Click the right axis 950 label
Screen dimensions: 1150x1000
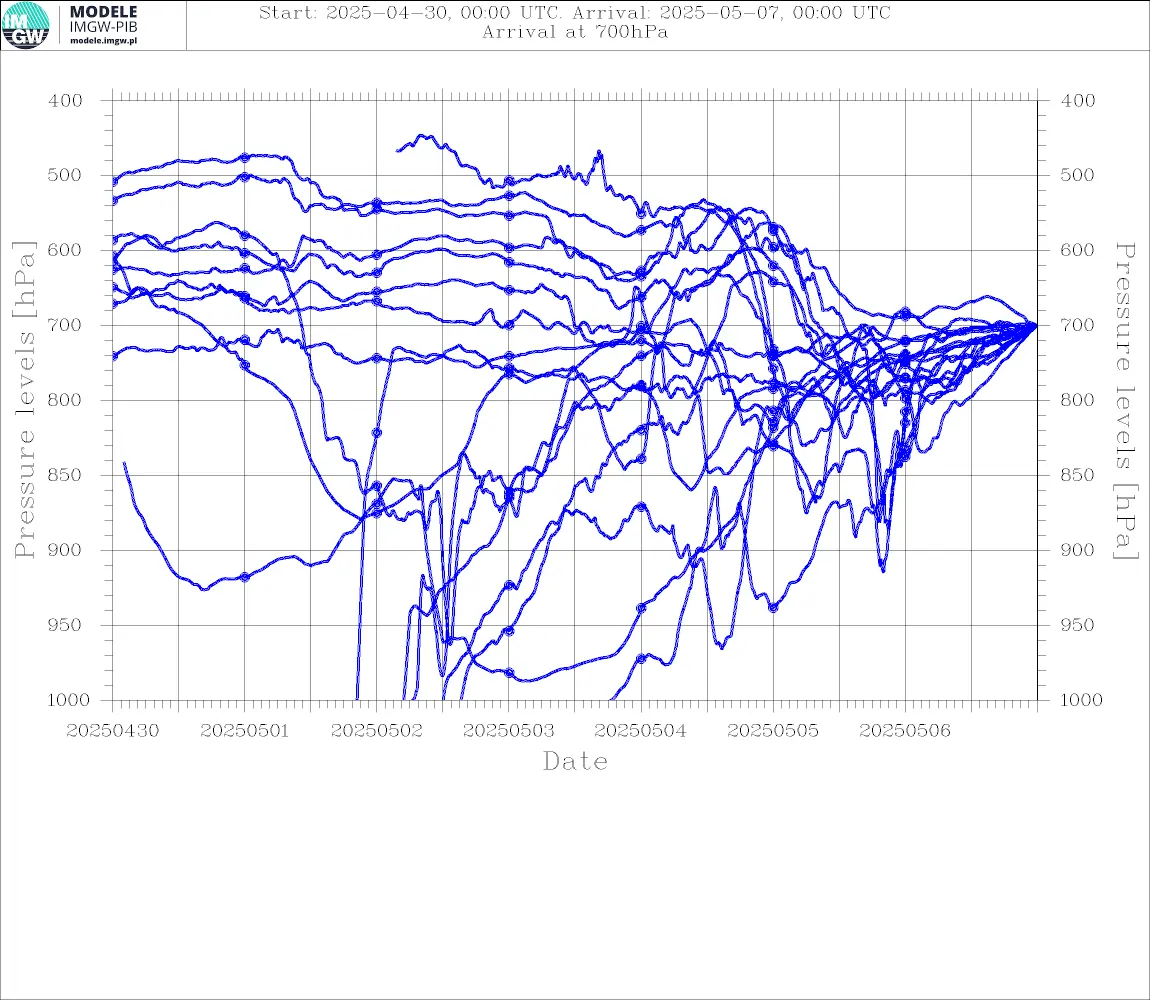click(x=1077, y=625)
